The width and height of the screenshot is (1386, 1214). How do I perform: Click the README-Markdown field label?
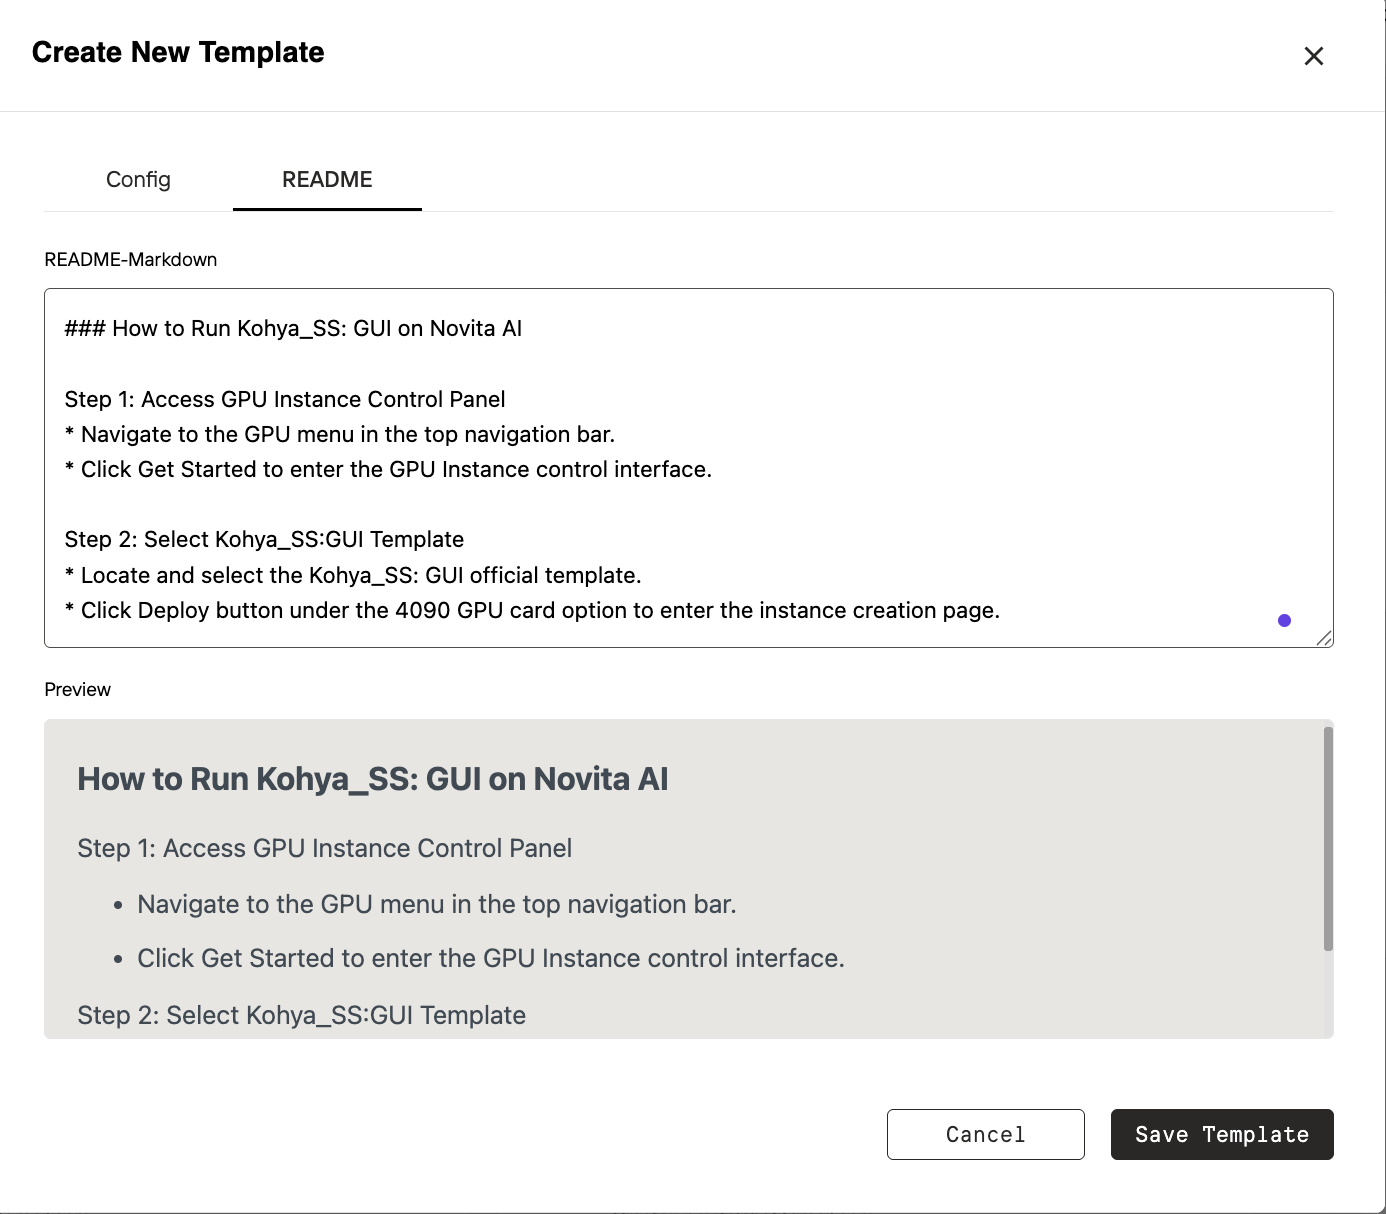point(131,260)
